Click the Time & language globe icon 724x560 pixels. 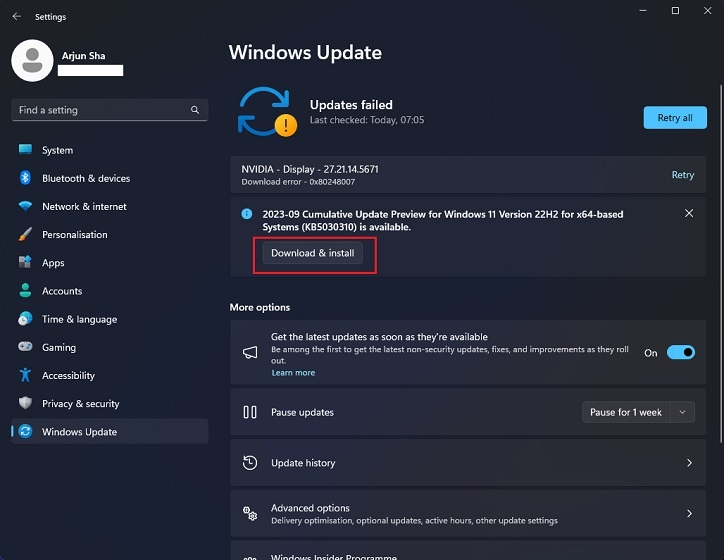tap(25, 319)
